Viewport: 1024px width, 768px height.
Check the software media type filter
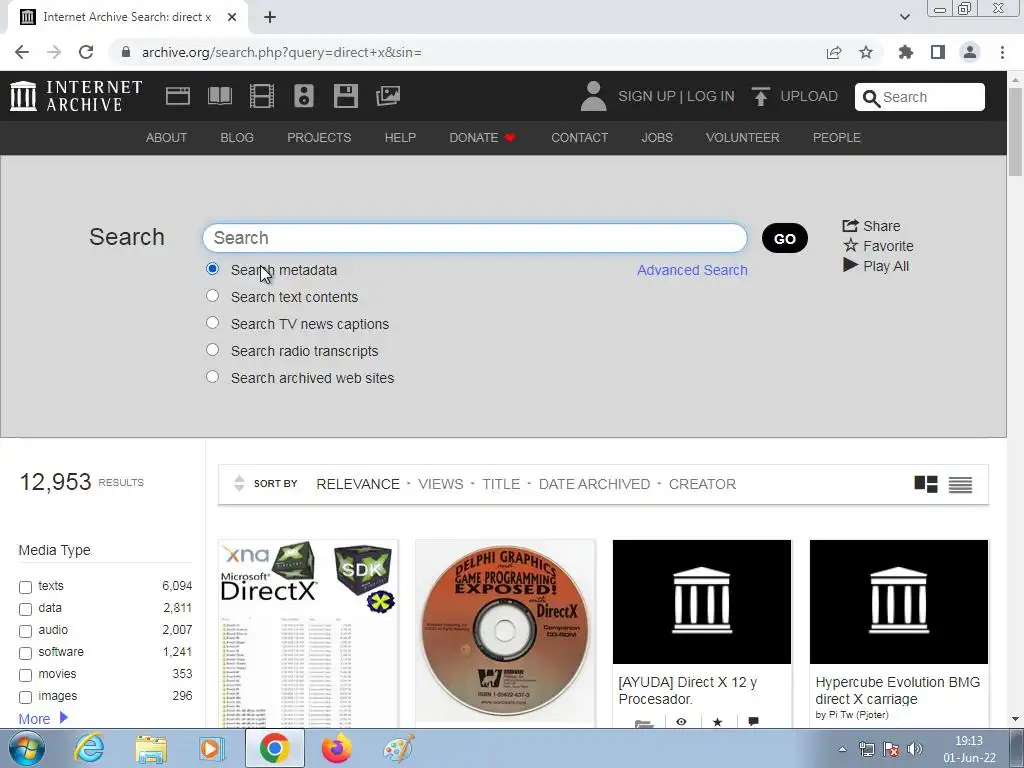coord(25,653)
